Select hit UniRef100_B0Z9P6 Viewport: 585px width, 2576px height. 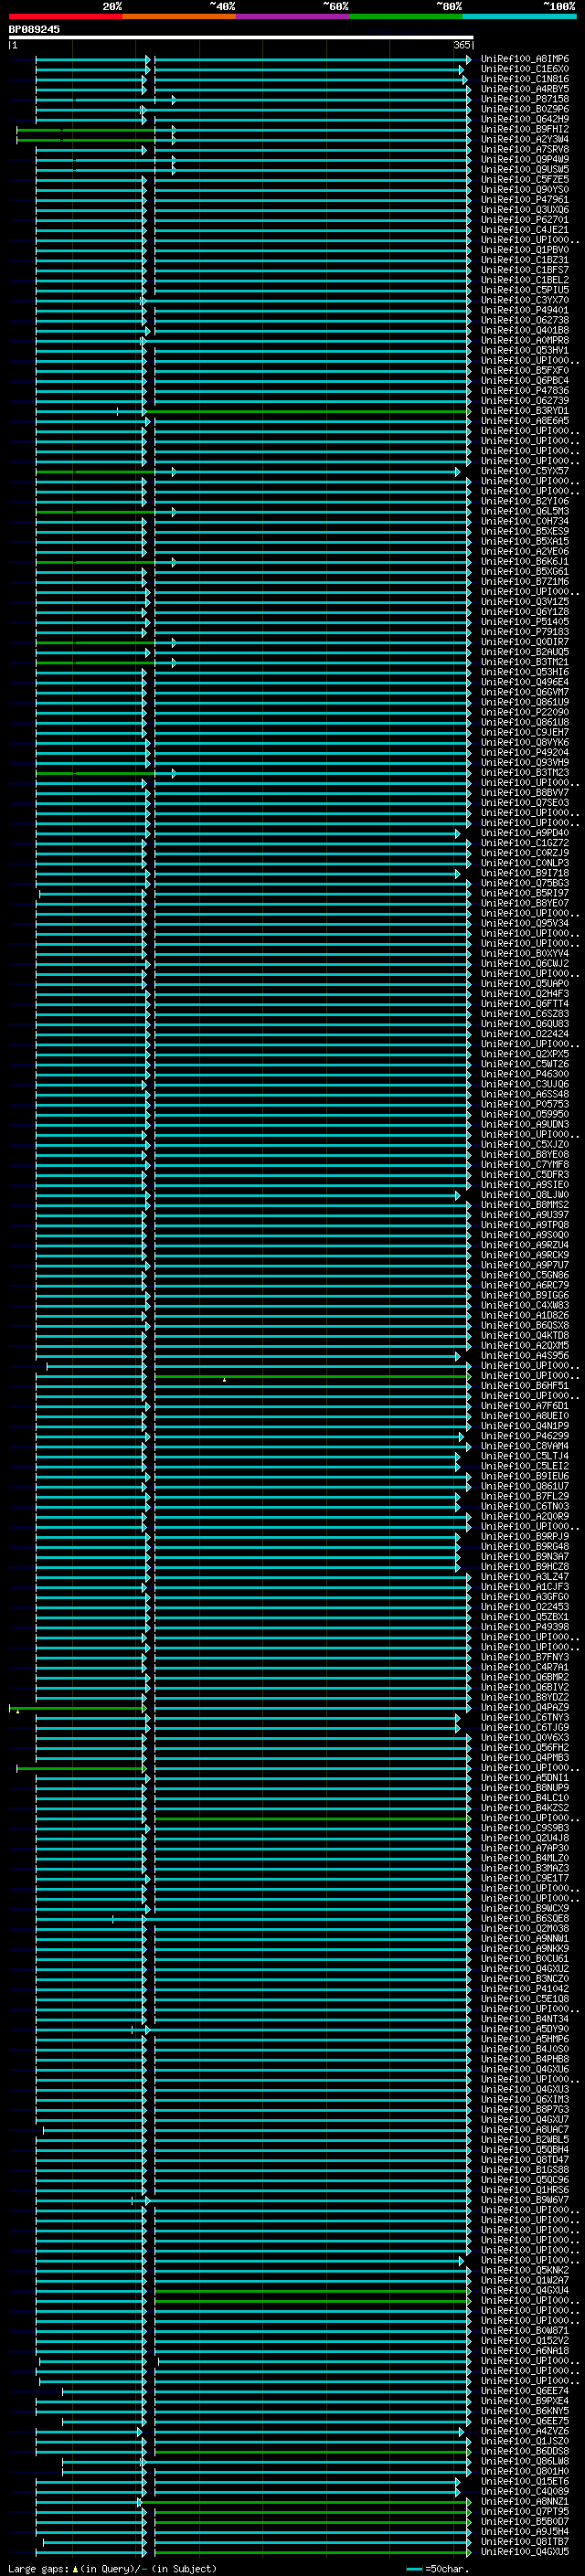click(524, 109)
